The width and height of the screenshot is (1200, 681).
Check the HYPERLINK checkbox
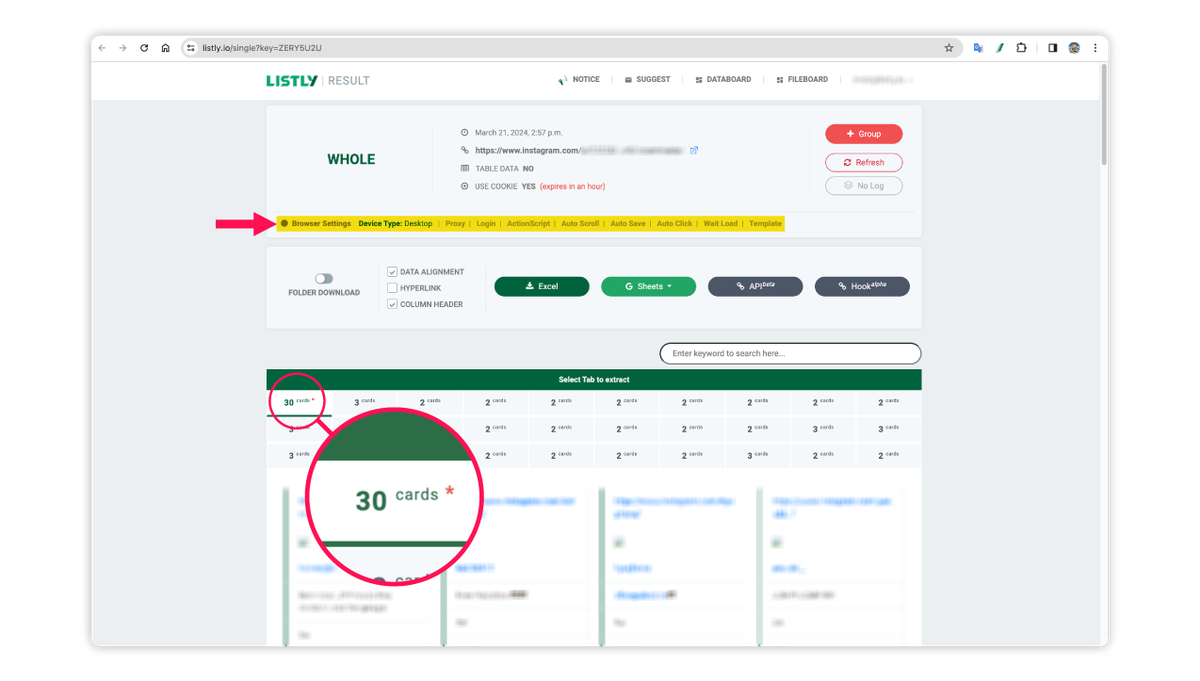(392, 288)
